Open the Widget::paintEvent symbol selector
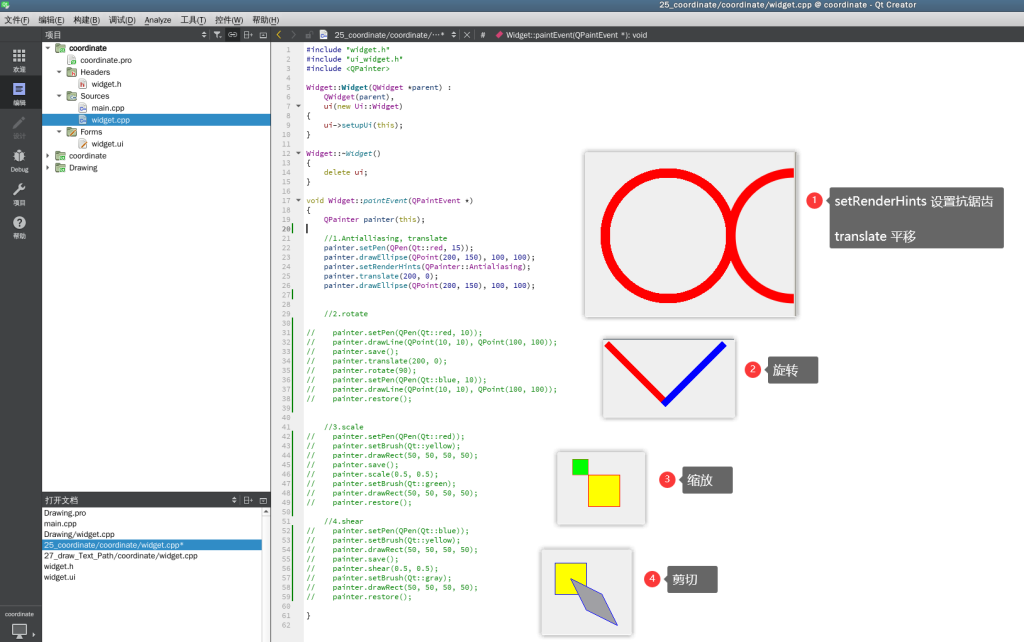The height and width of the screenshot is (642, 1024). pos(575,34)
